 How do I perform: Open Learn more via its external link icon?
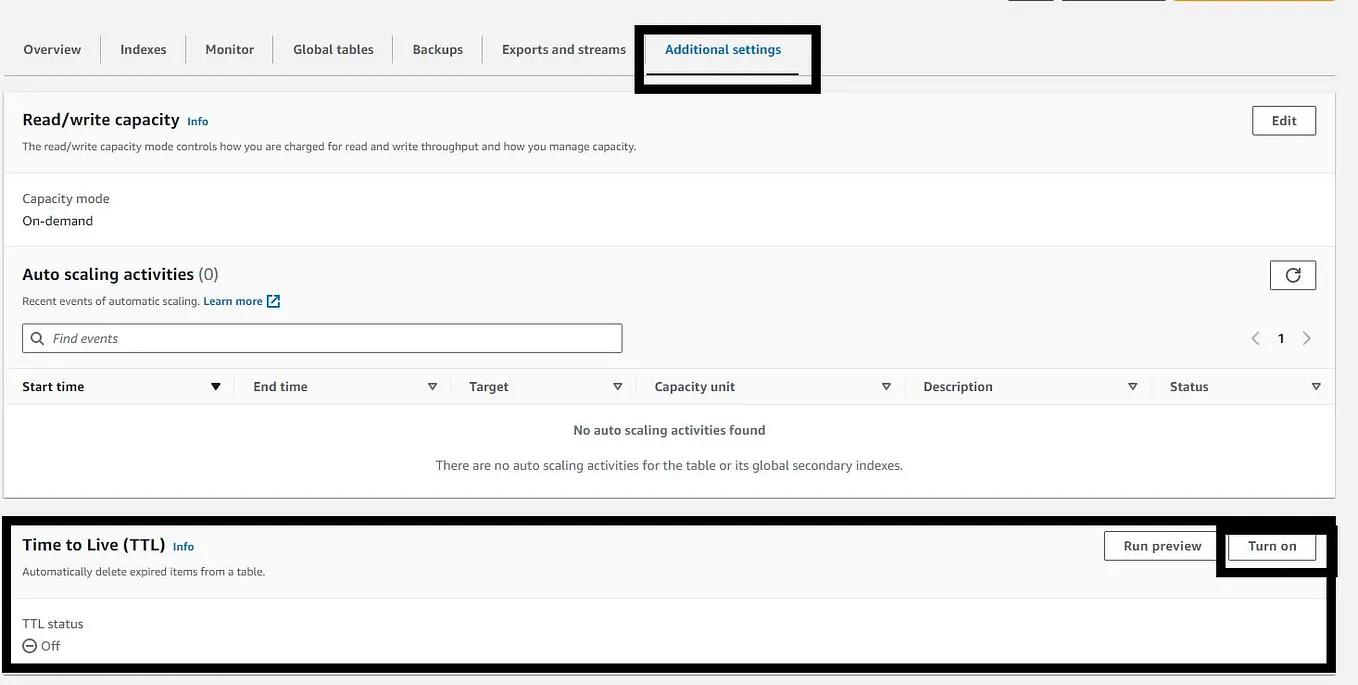pos(272,301)
